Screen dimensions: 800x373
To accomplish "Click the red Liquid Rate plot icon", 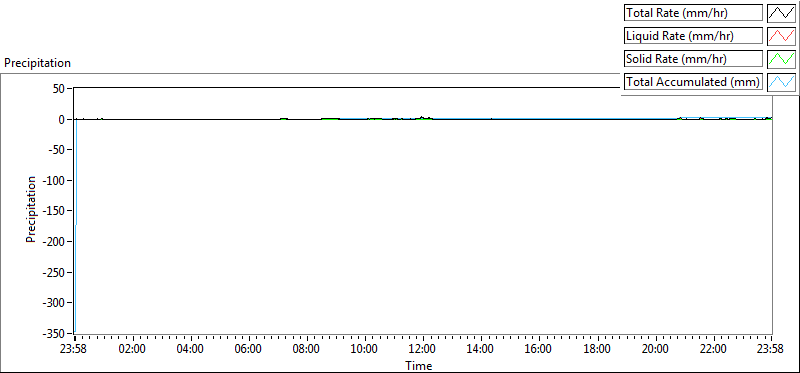I will (781, 36).
